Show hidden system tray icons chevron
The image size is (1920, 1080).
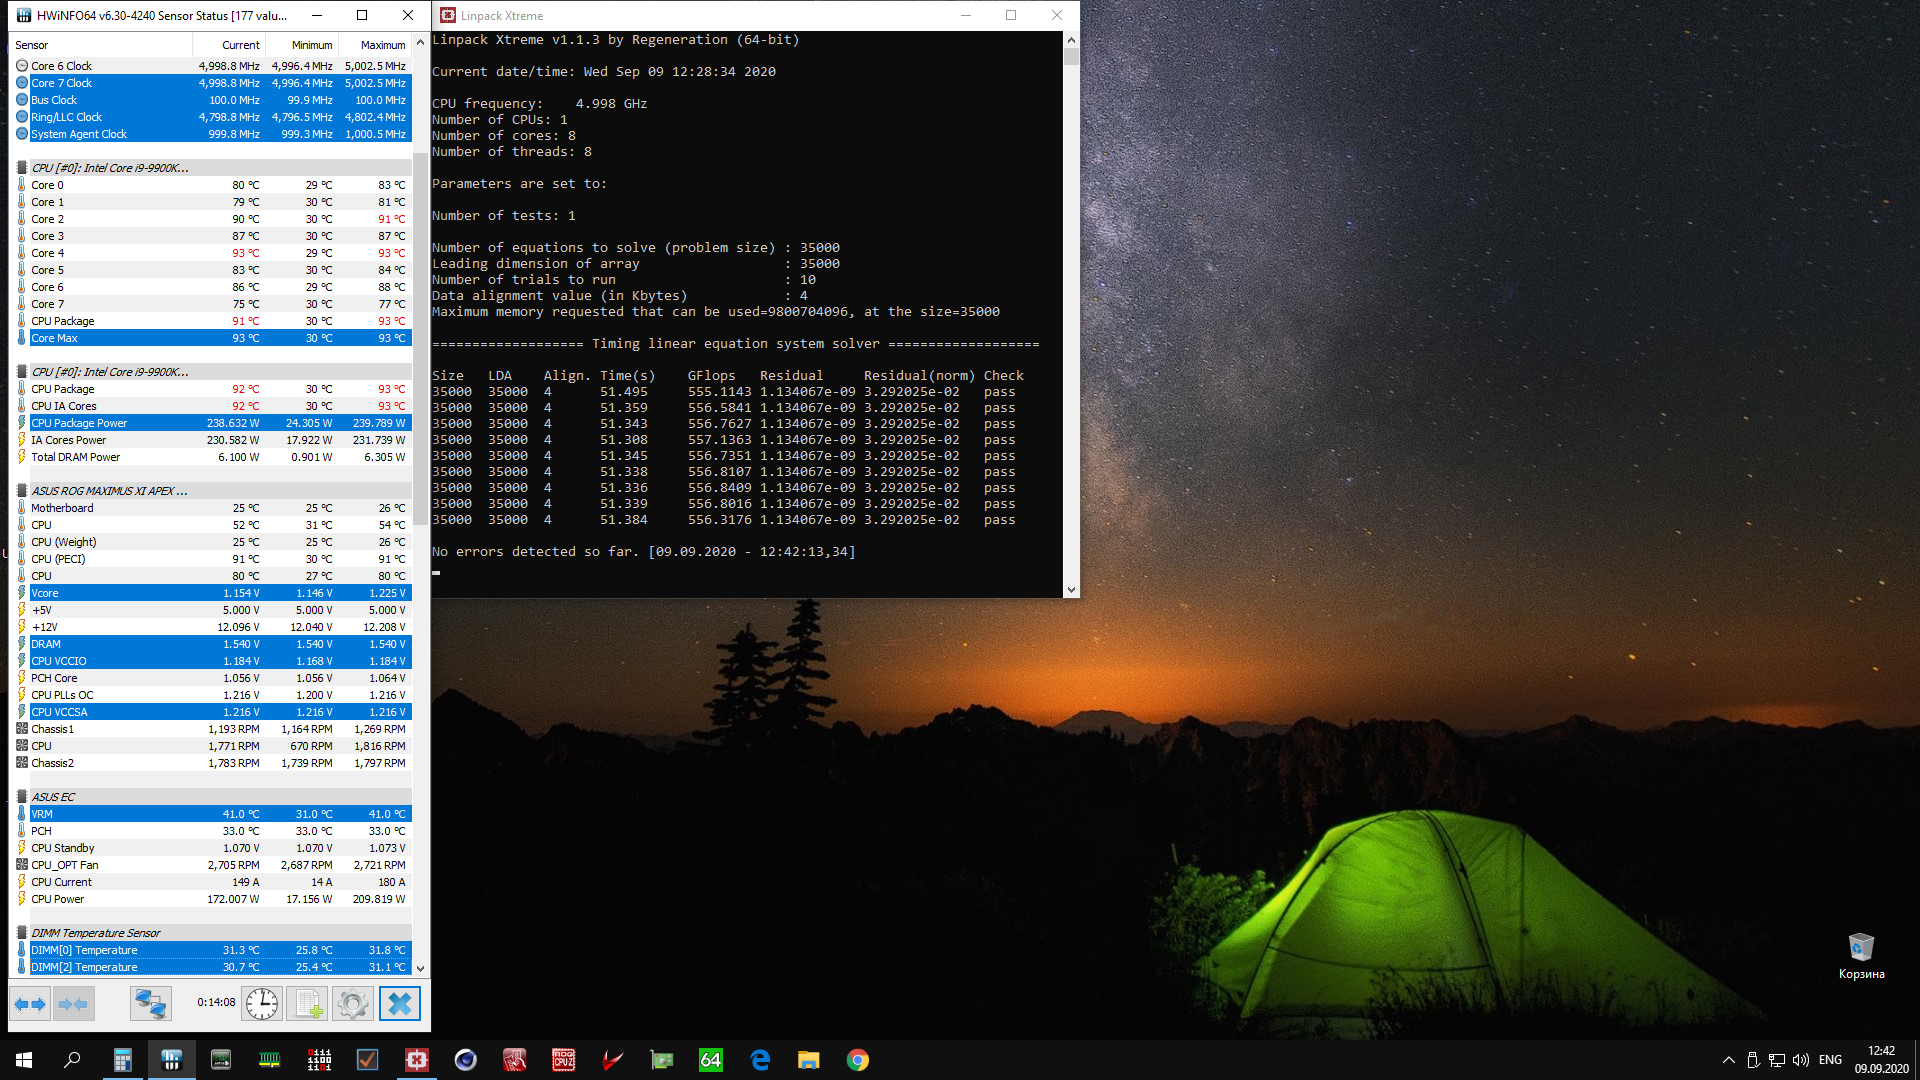click(1728, 1060)
